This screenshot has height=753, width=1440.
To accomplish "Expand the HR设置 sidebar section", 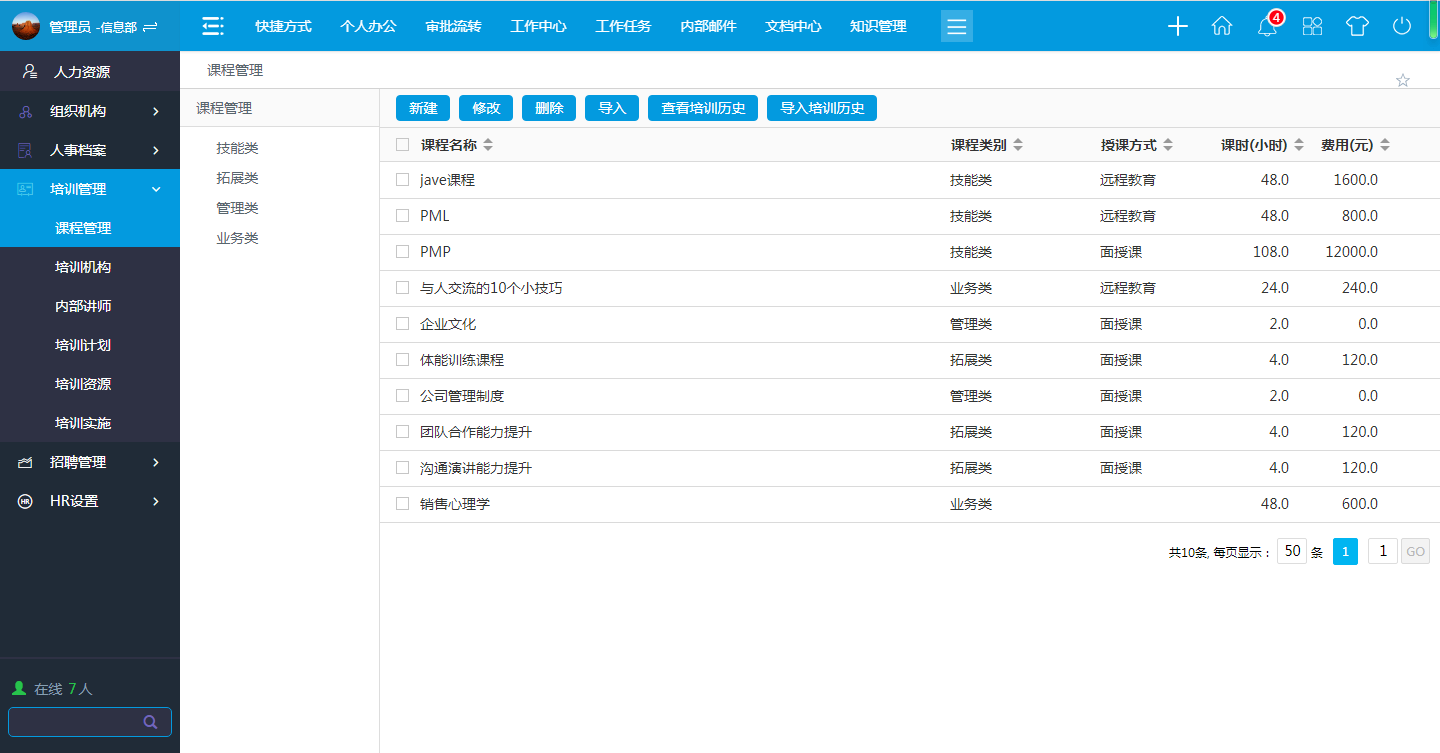I will (x=156, y=501).
